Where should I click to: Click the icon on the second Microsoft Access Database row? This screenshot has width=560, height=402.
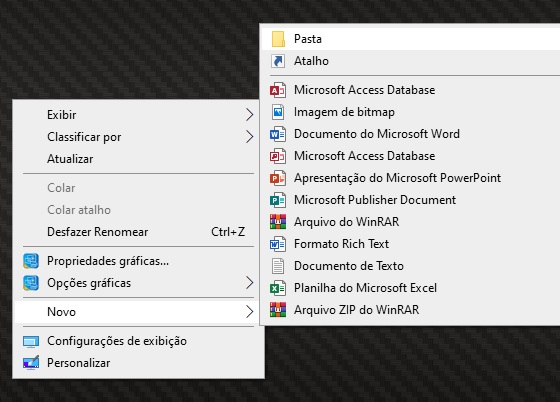[x=278, y=156]
